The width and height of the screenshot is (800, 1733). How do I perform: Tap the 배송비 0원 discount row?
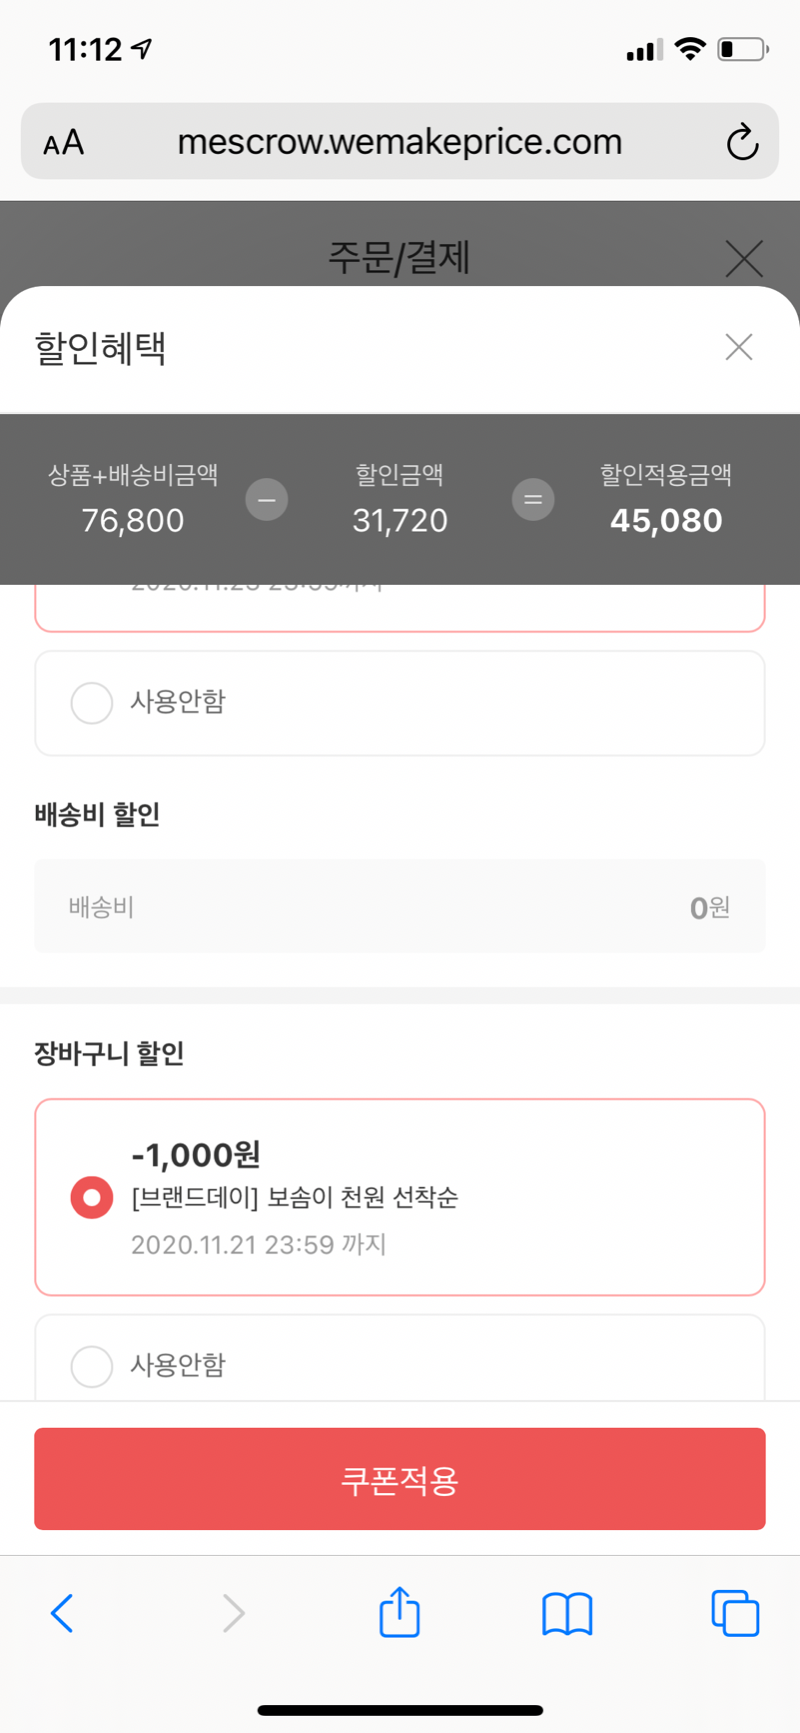click(x=399, y=907)
